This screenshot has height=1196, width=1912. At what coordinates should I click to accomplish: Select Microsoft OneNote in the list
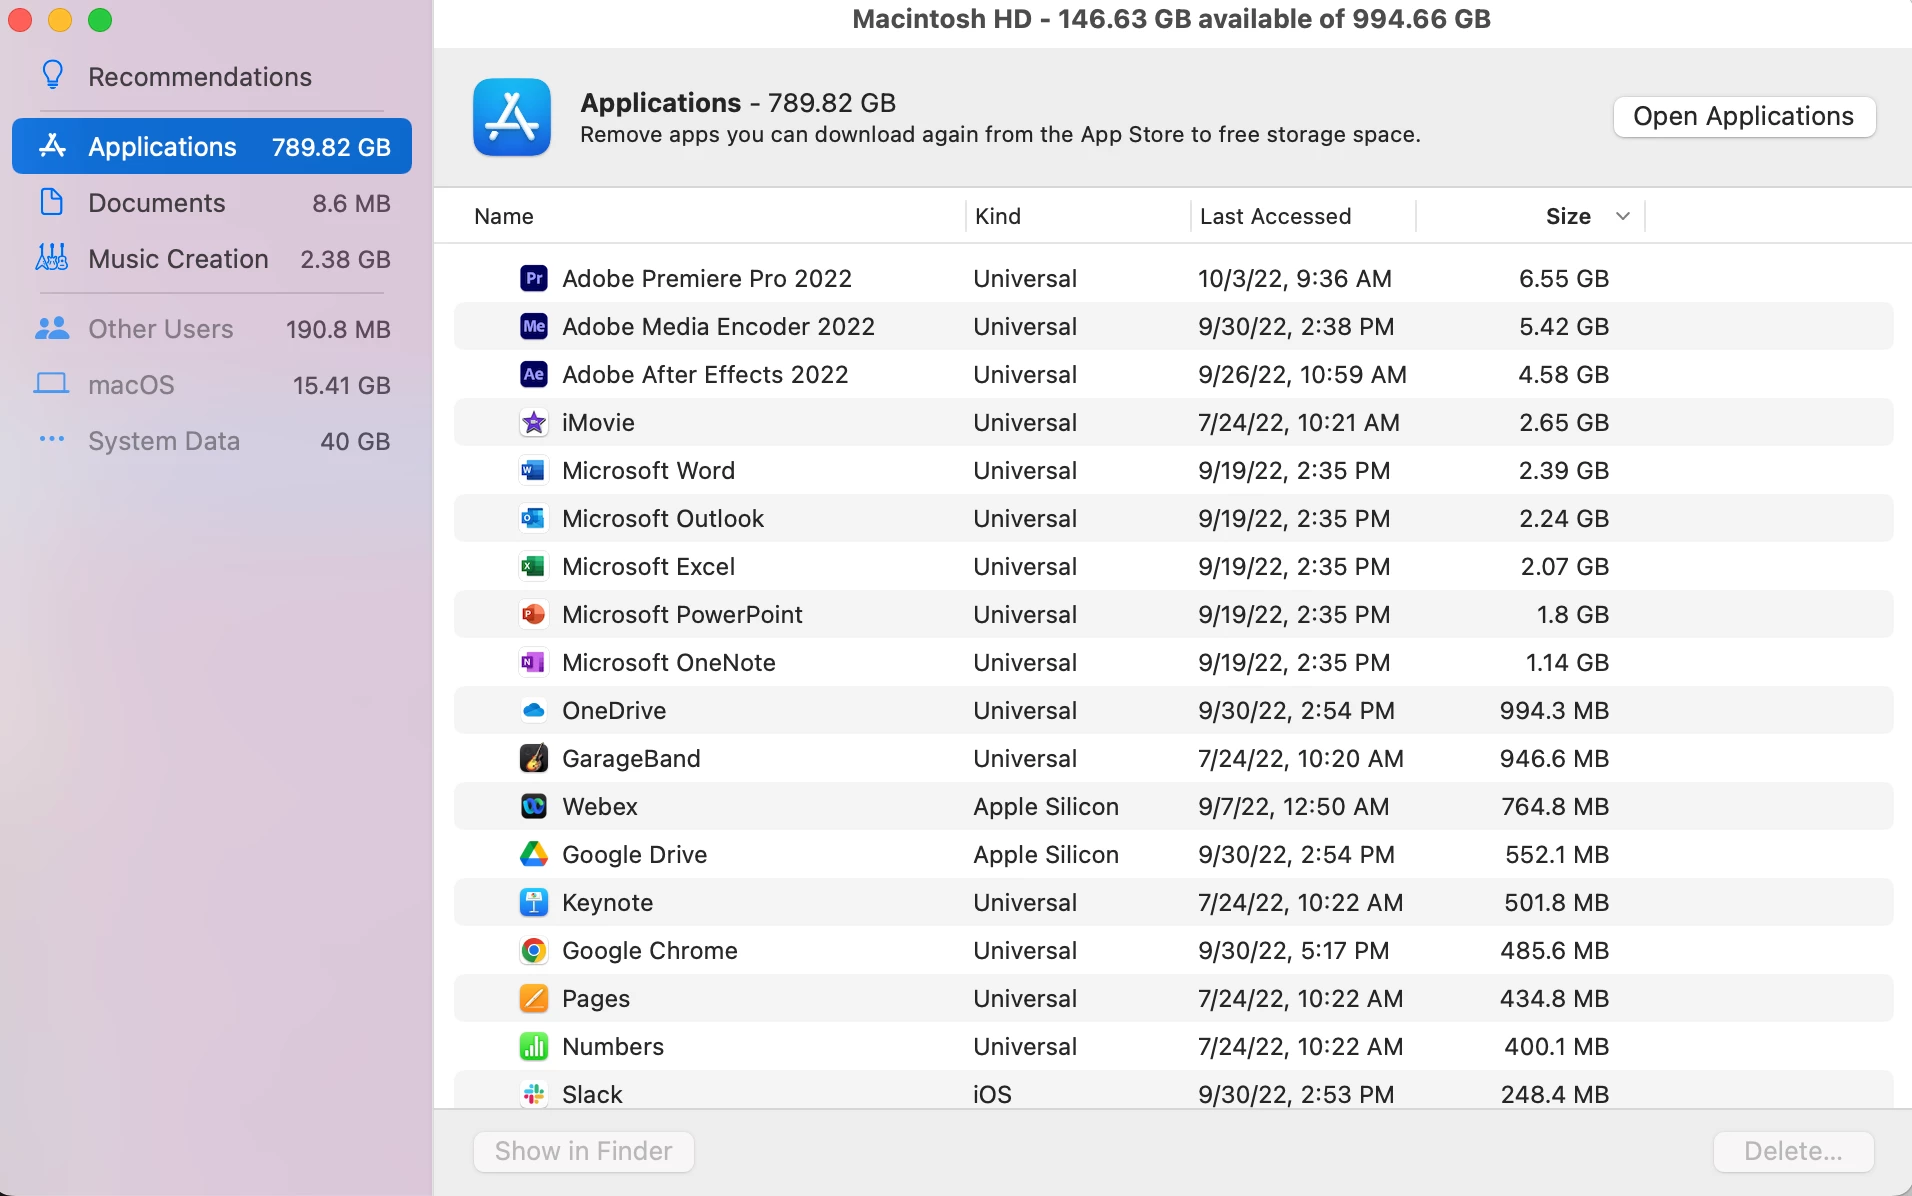669,662
